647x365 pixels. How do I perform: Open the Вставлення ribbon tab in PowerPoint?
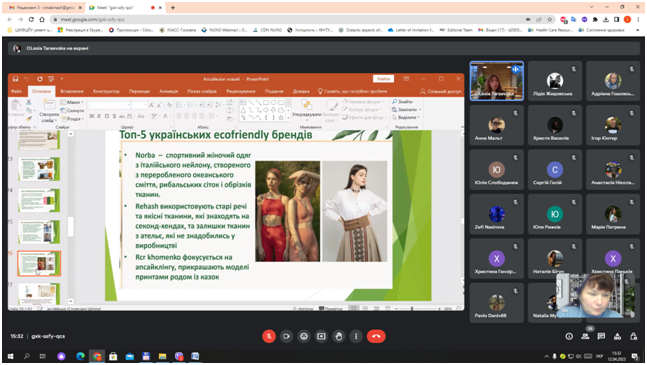(x=72, y=91)
